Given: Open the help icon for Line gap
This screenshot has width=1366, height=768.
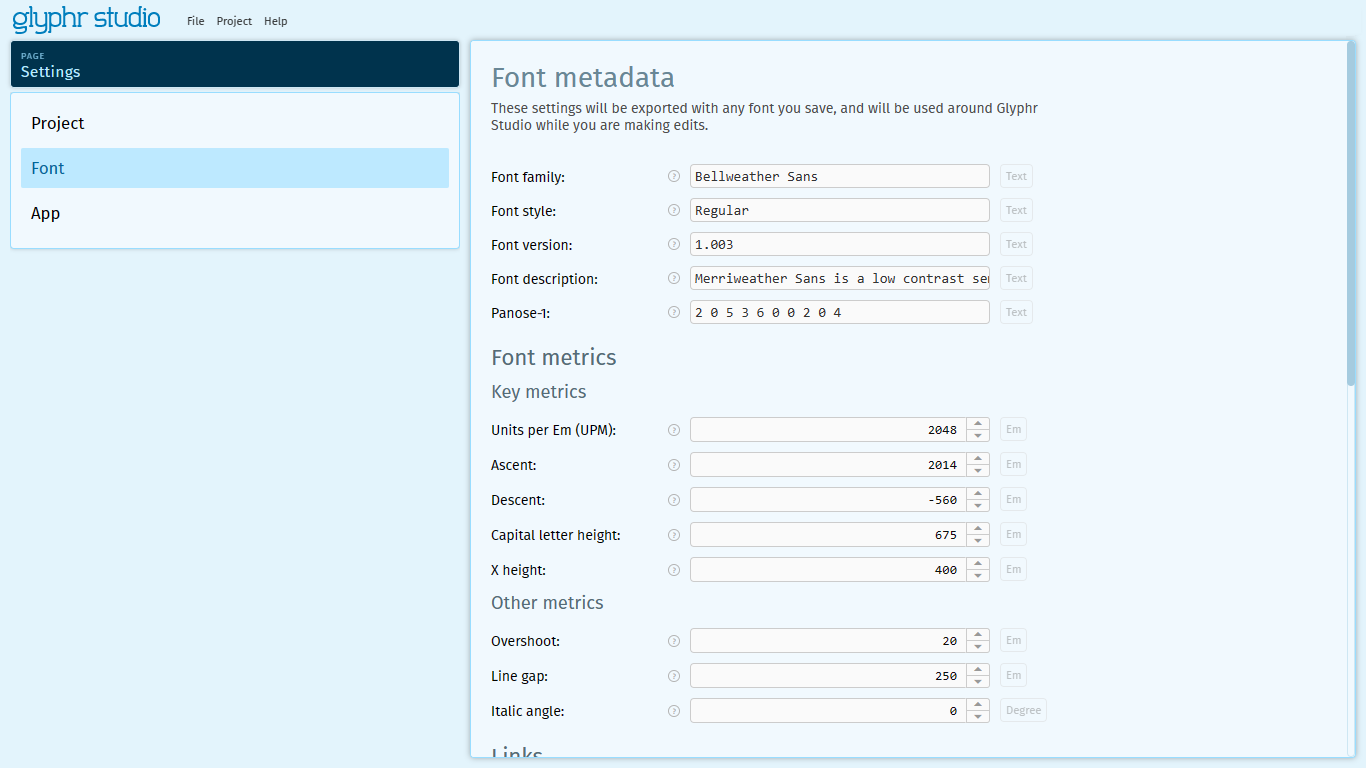Looking at the screenshot, I should click(x=674, y=676).
